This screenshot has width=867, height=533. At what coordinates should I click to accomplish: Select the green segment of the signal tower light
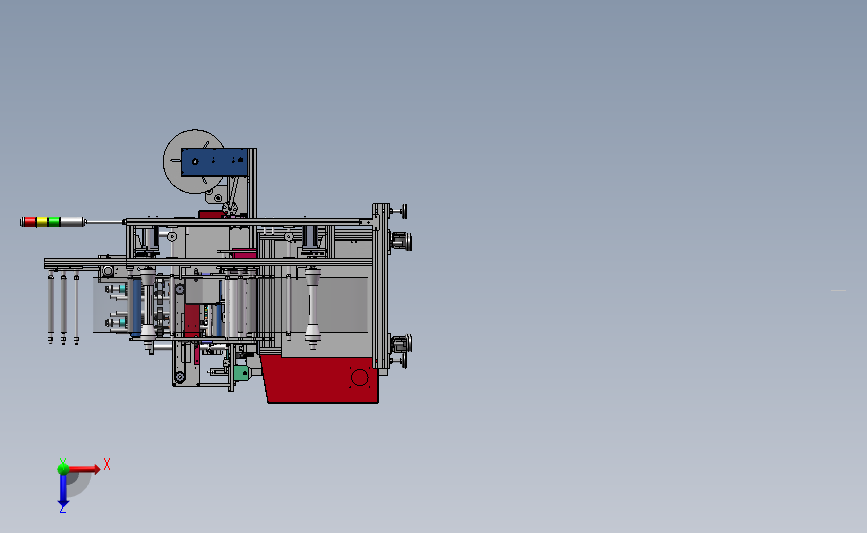pyautogui.click(x=54, y=222)
